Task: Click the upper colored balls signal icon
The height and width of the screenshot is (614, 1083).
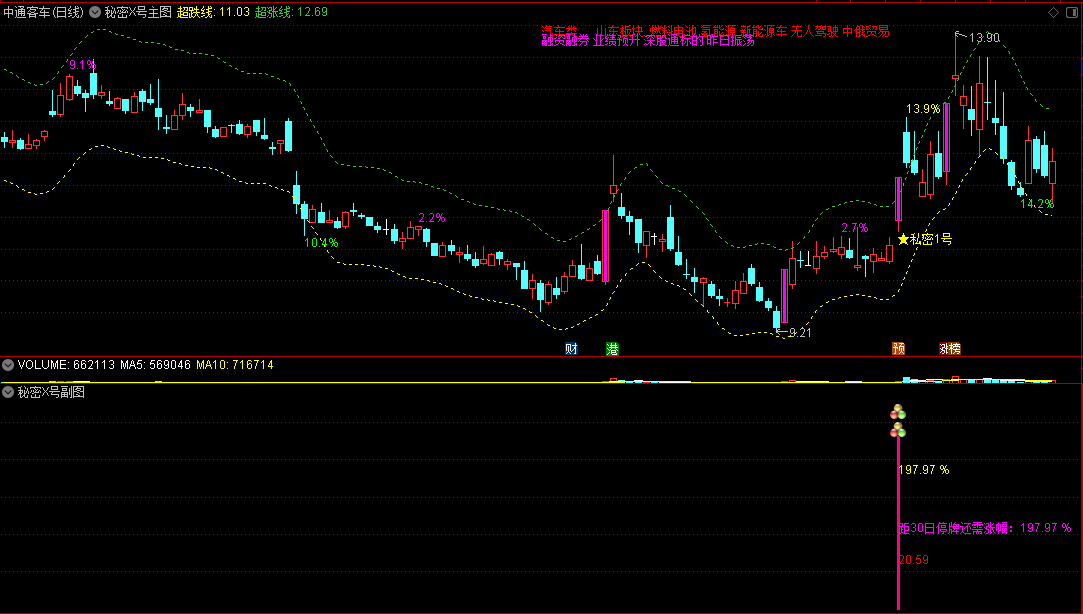Action: pos(898,412)
